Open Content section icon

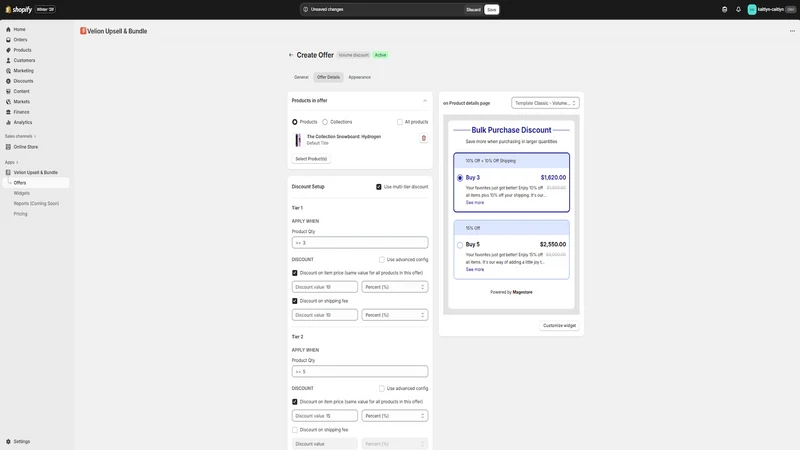click(8, 91)
